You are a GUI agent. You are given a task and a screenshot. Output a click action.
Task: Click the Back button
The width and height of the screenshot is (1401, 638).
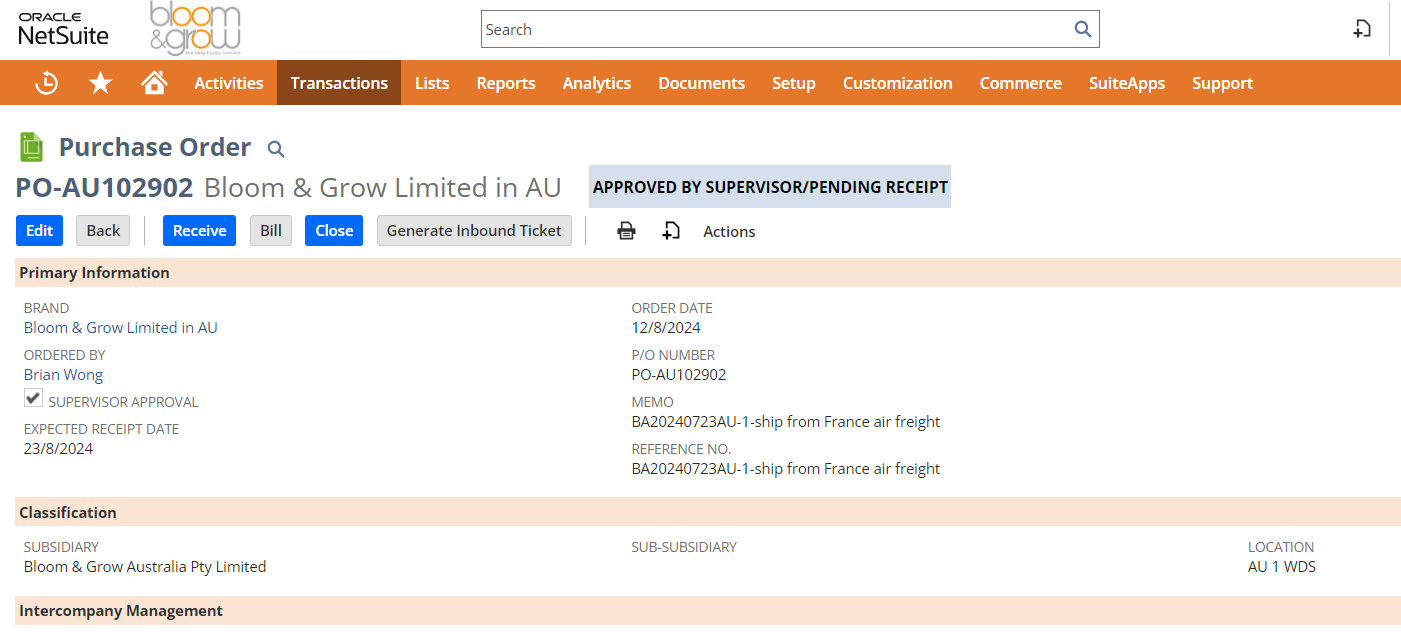103,230
